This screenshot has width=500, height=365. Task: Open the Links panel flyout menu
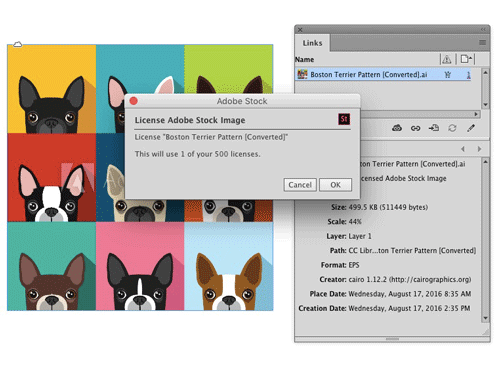click(482, 43)
